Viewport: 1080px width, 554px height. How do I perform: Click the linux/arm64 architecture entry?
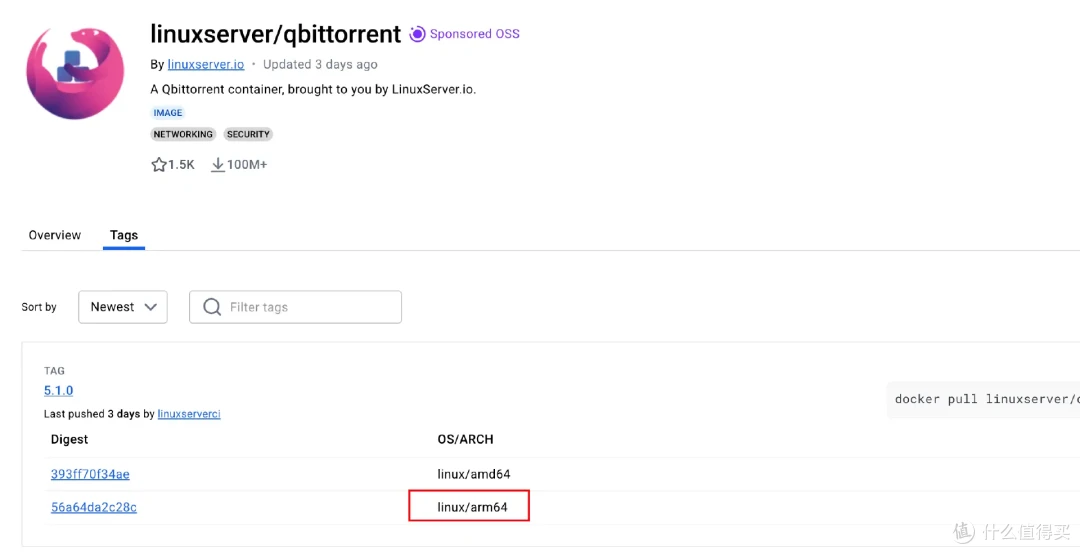[x=472, y=507]
